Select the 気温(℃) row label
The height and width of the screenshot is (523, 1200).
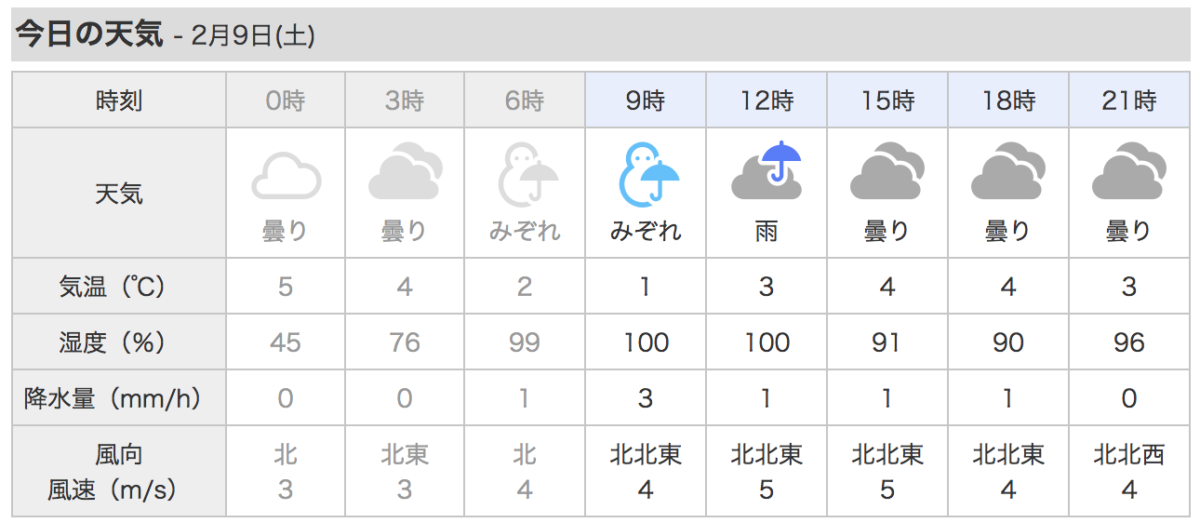tap(119, 287)
